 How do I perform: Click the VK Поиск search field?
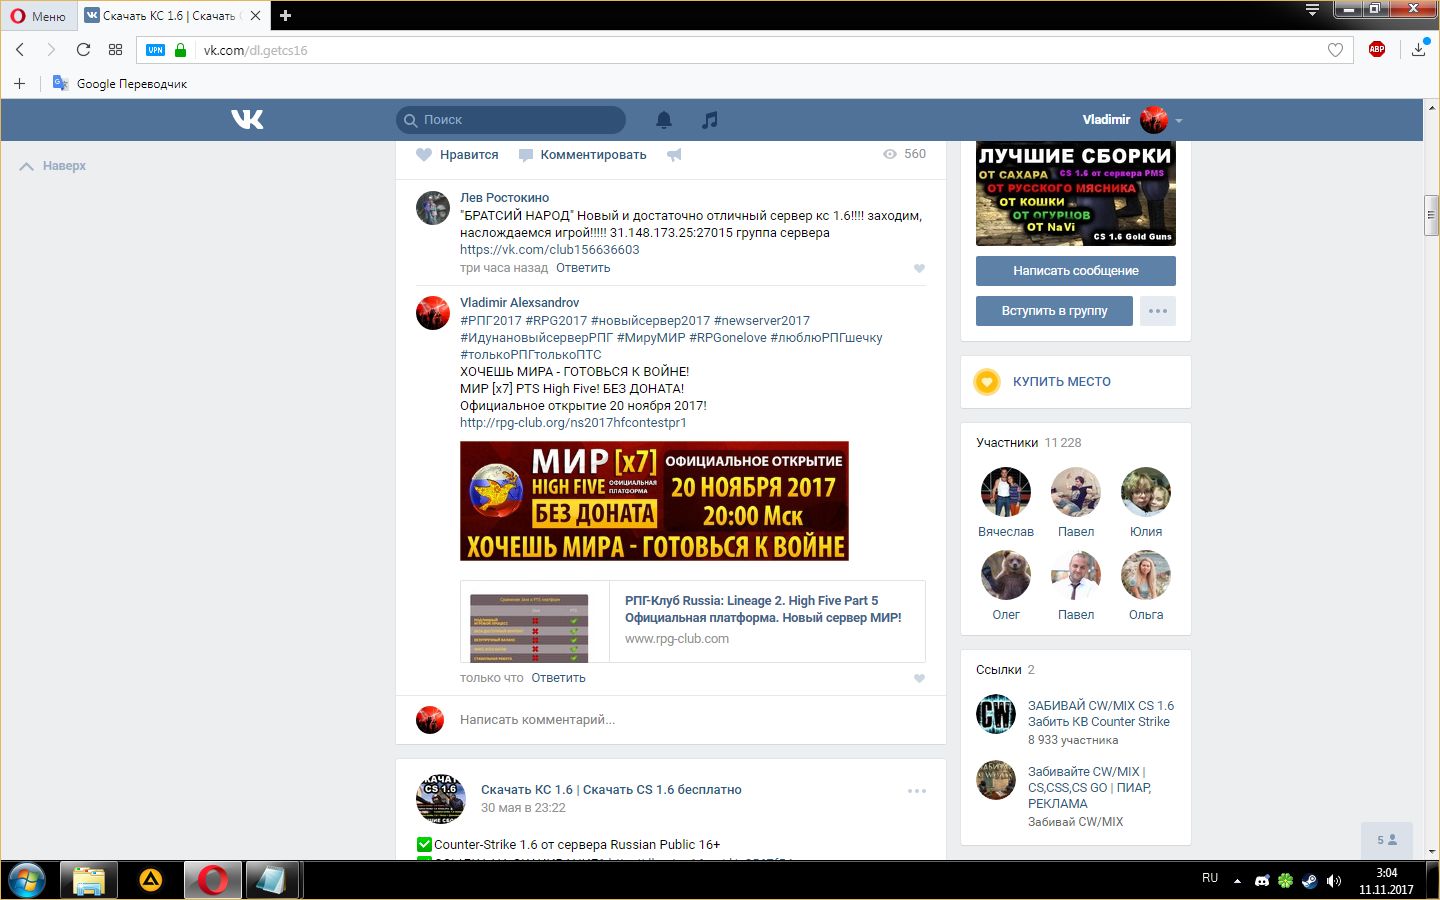[511, 120]
